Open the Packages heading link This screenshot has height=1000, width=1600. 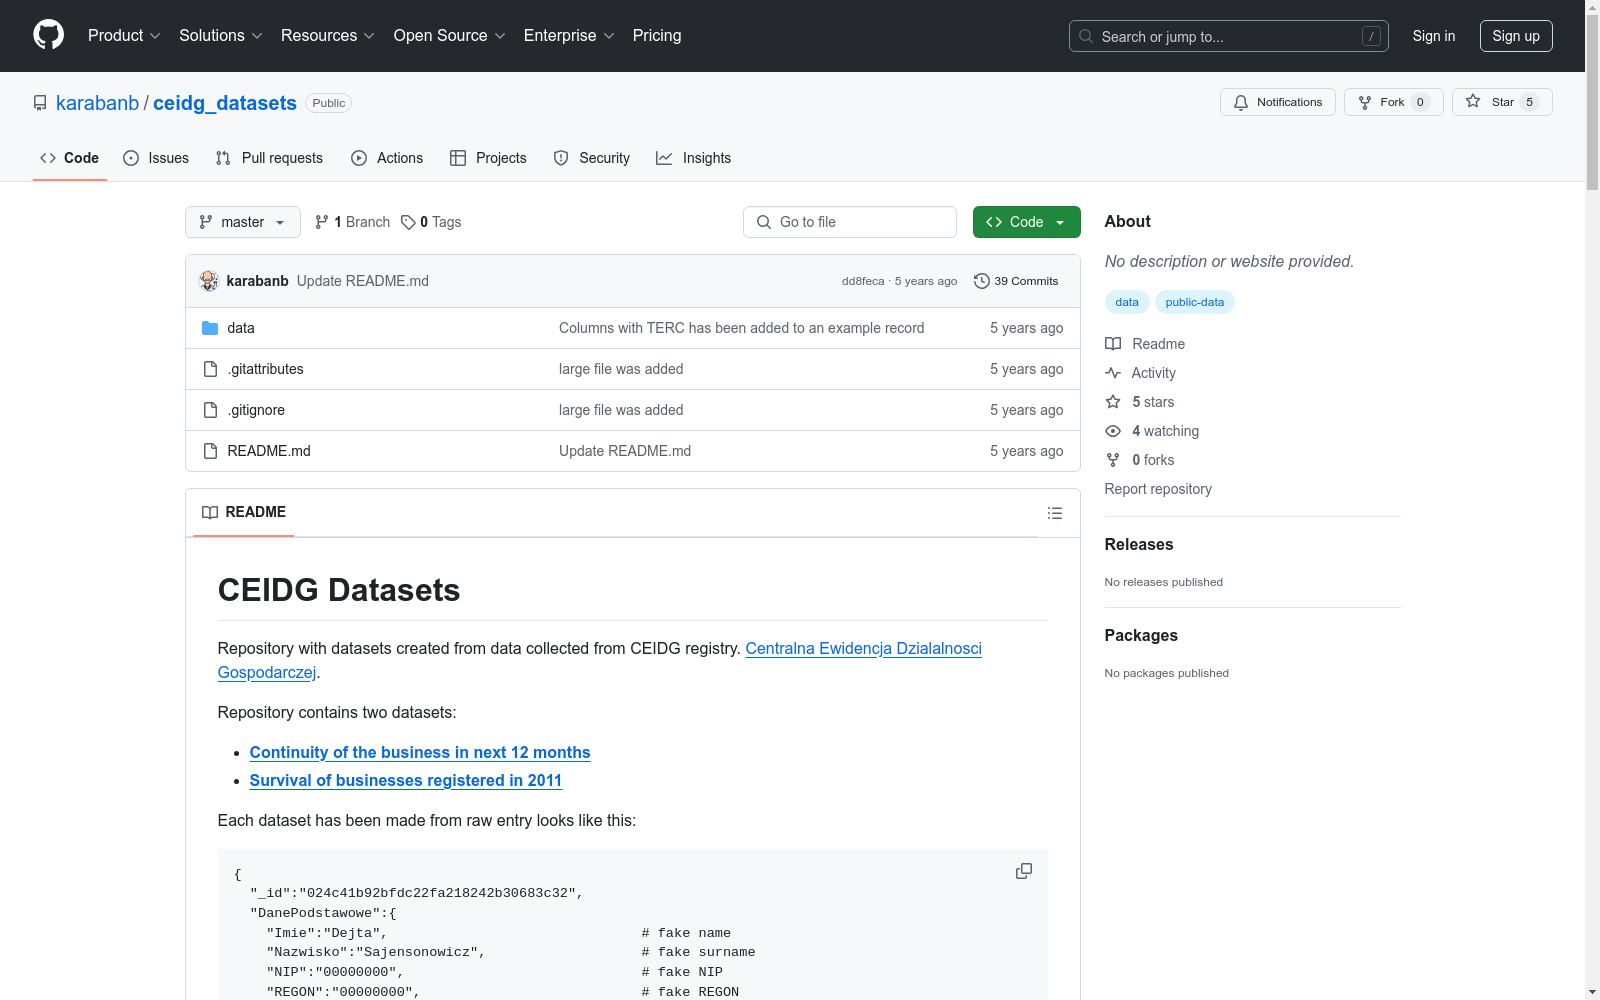1141,635
